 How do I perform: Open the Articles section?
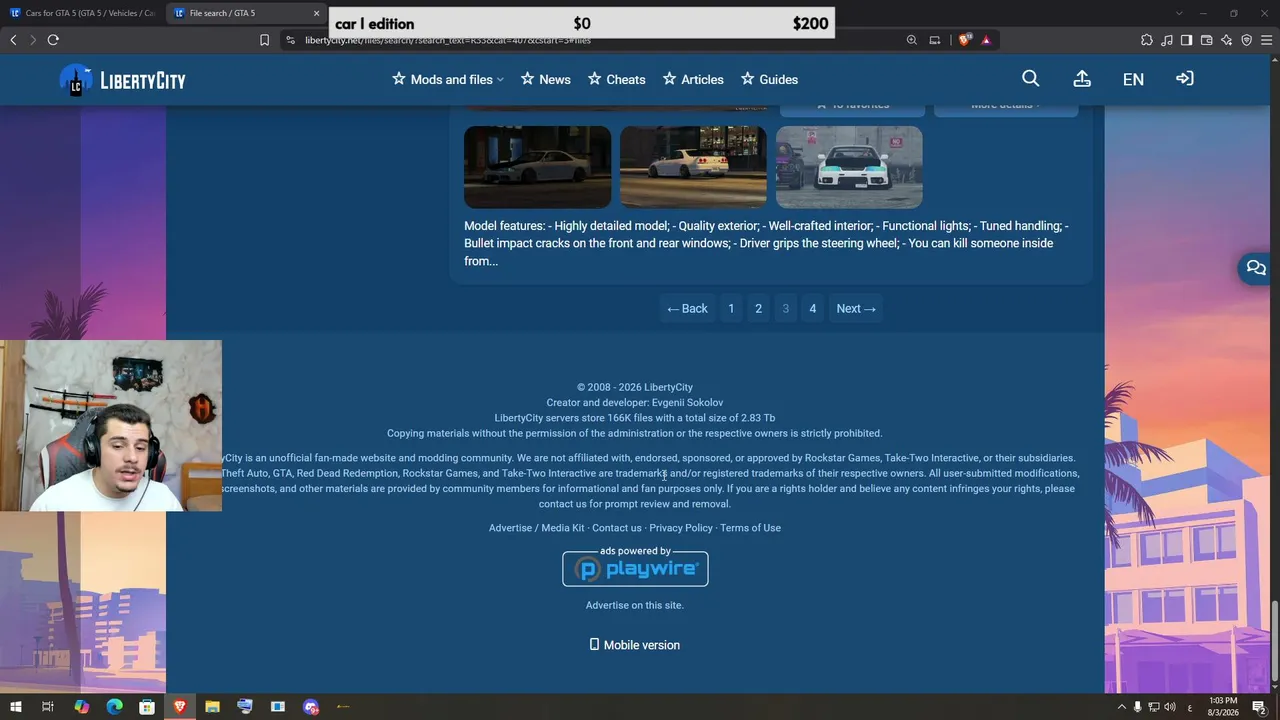693,80
